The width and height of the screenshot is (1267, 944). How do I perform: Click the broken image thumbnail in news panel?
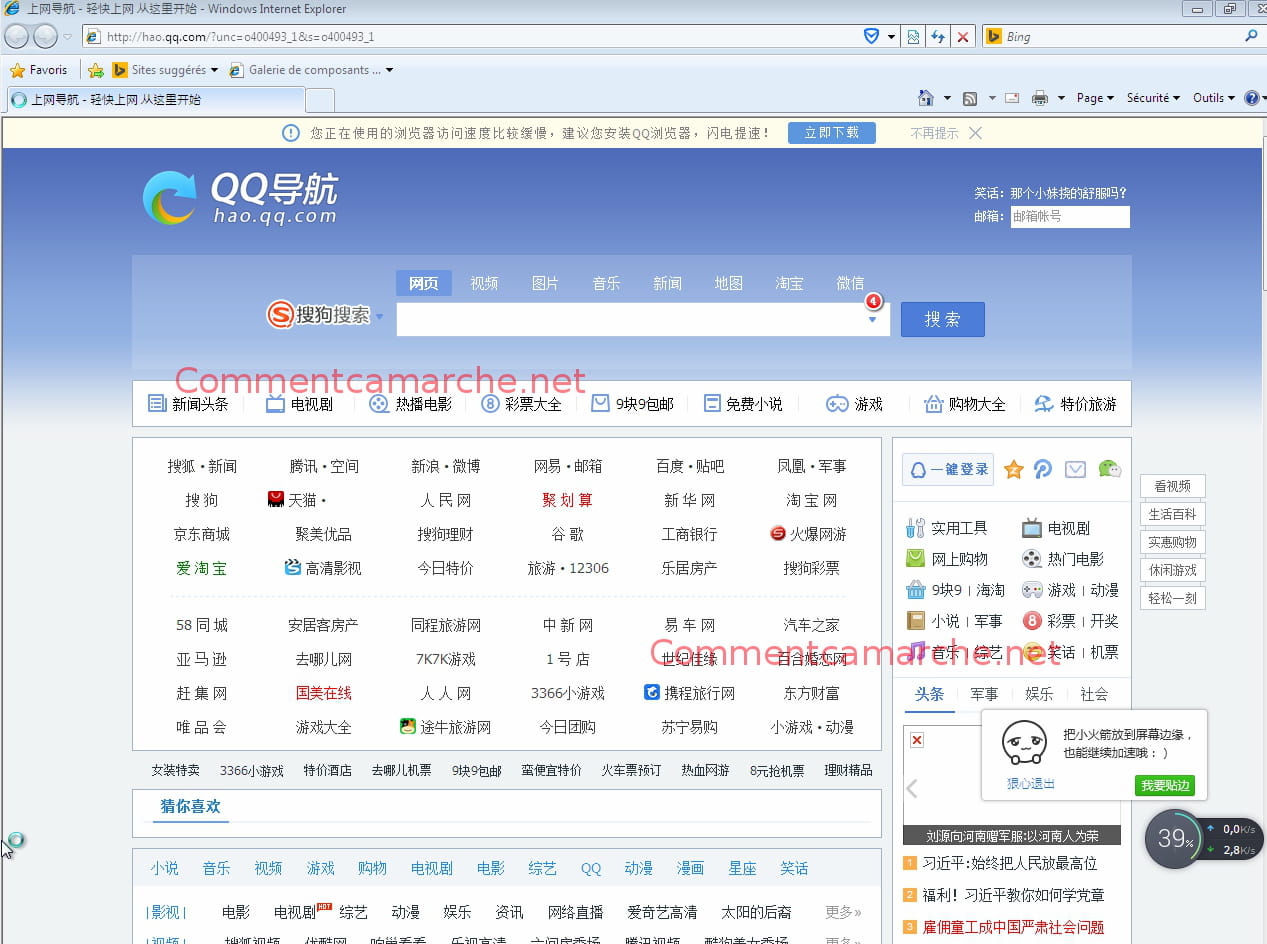coord(917,740)
